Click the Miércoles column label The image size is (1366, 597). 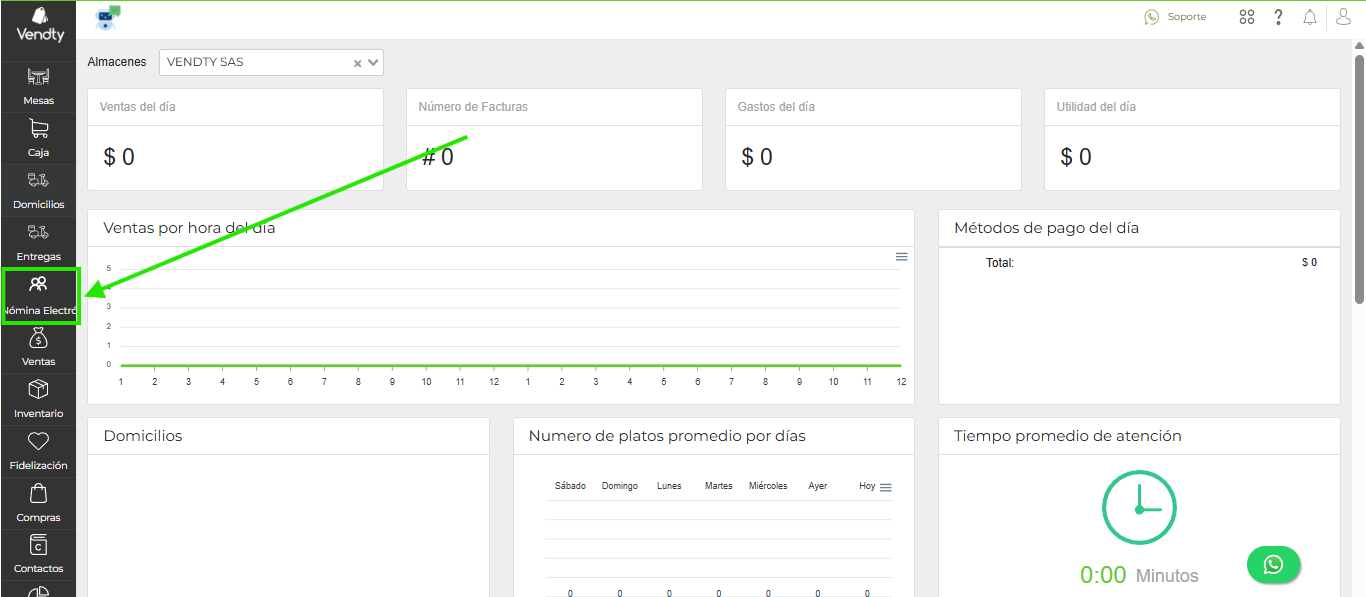click(768, 486)
